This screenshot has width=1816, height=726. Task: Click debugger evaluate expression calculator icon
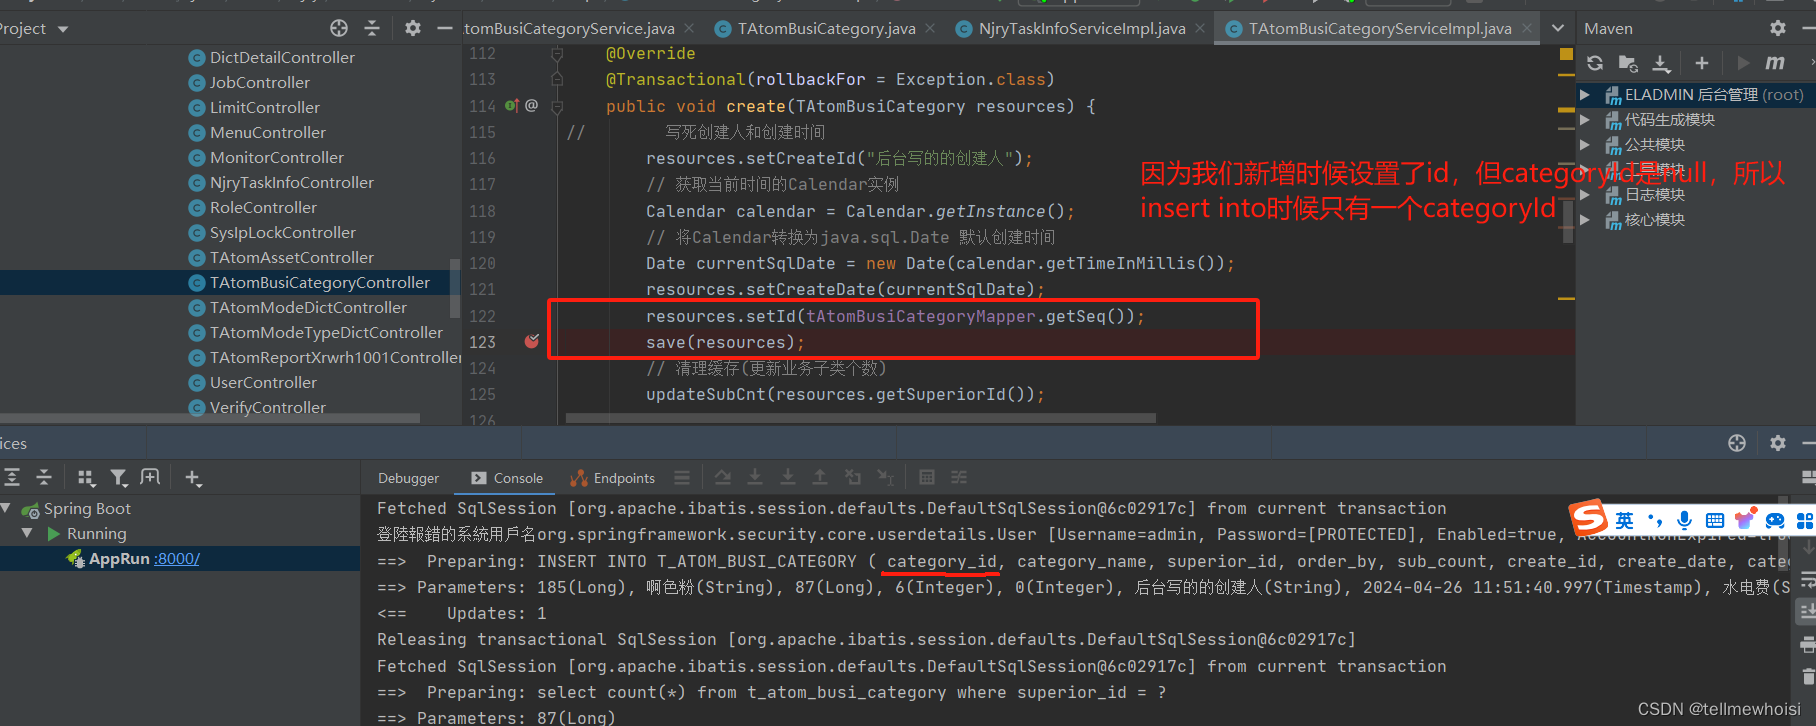click(x=927, y=477)
